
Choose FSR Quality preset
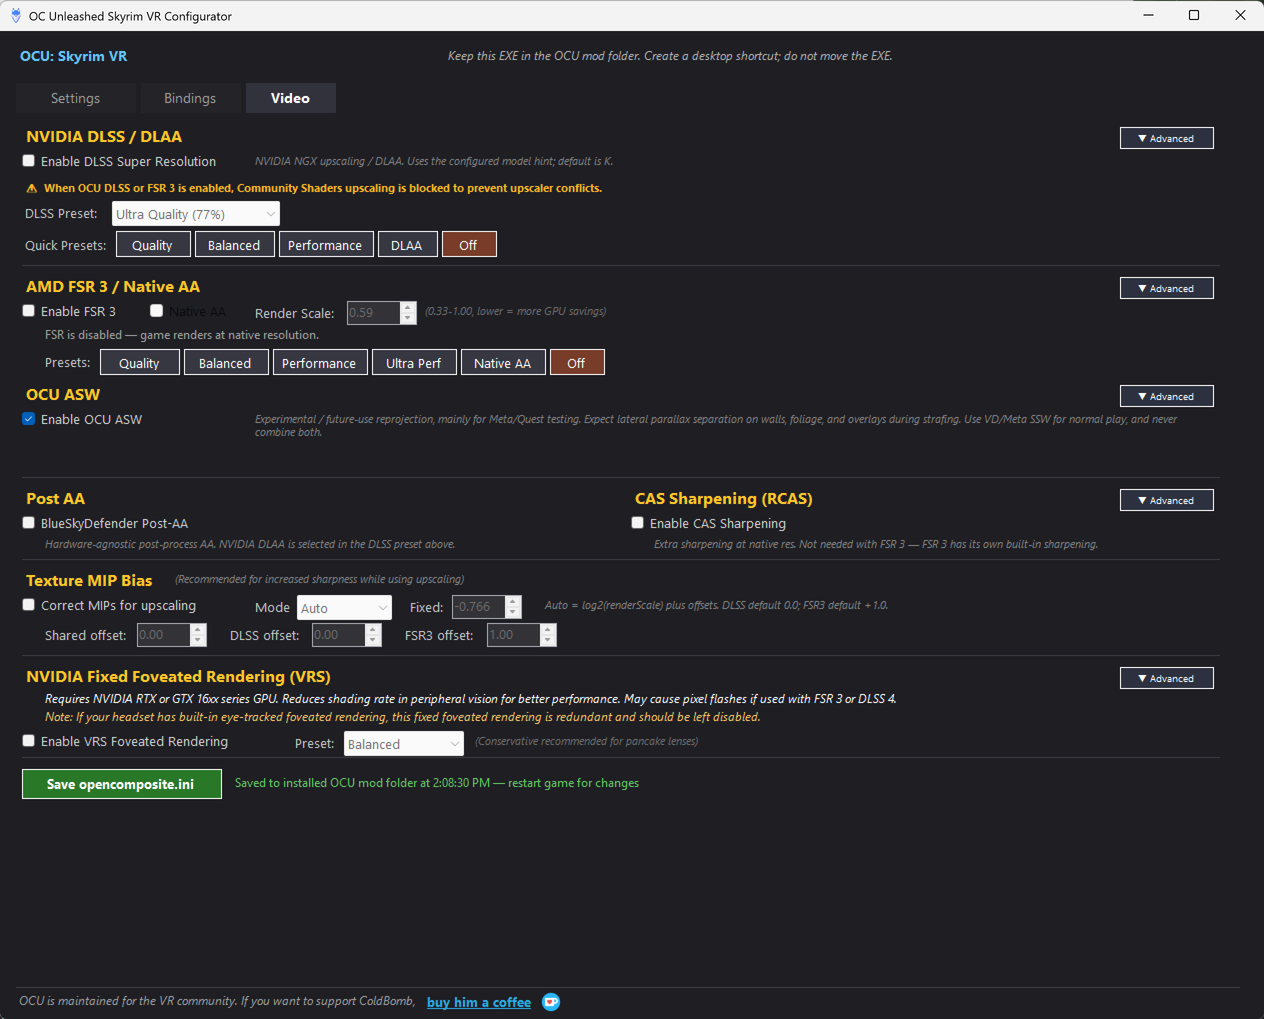[139, 363]
